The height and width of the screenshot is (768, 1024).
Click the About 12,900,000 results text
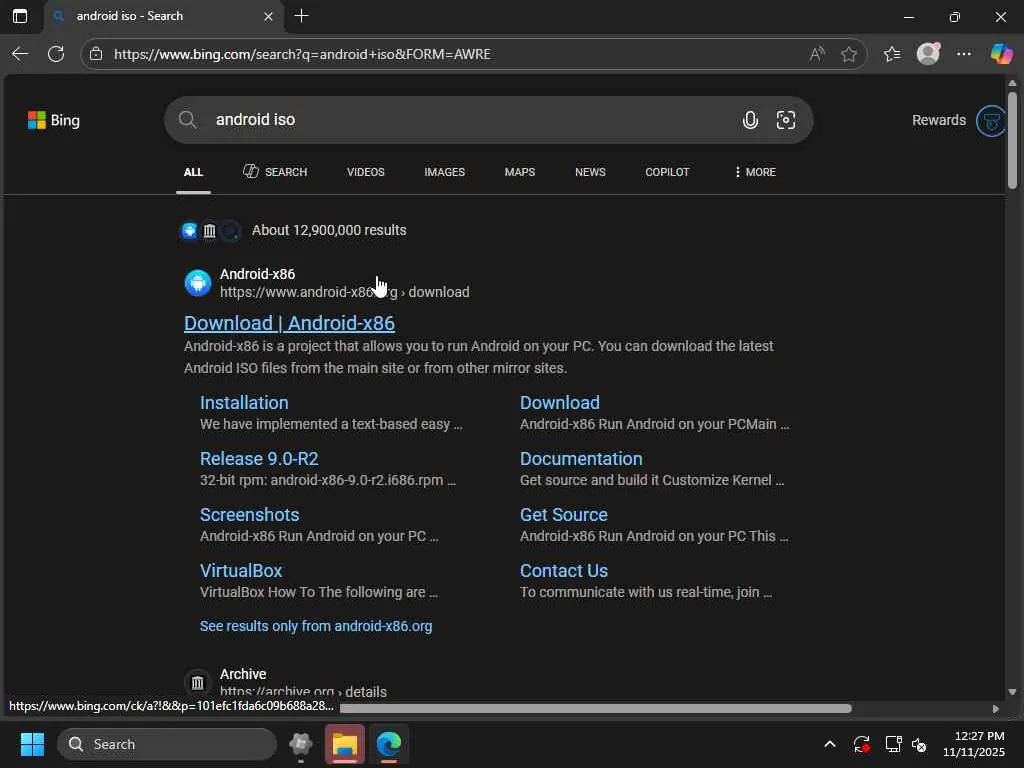329,231
